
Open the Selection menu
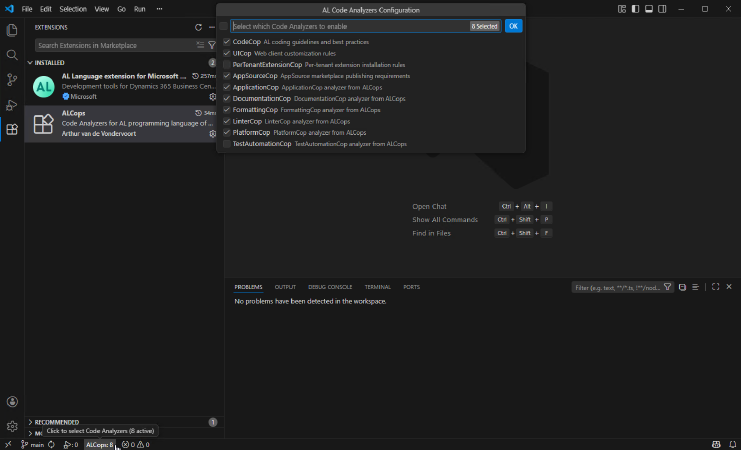tap(73, 8)
